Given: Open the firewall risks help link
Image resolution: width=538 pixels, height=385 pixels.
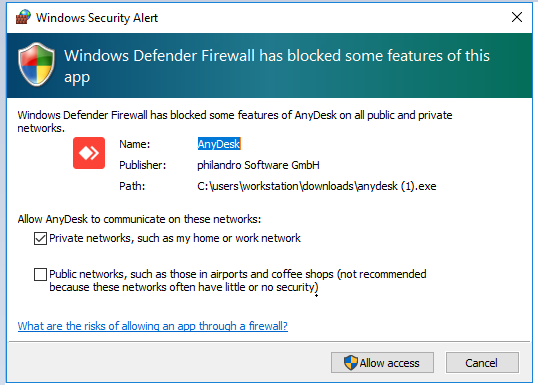Looking at the screenshot, I should tap(153, 326).
